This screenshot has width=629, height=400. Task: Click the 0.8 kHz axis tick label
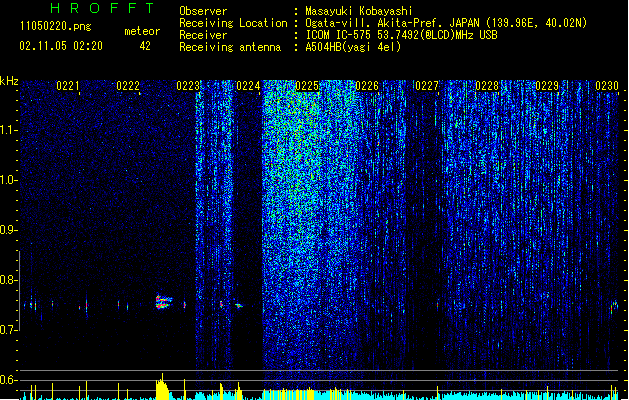(8, 280)
